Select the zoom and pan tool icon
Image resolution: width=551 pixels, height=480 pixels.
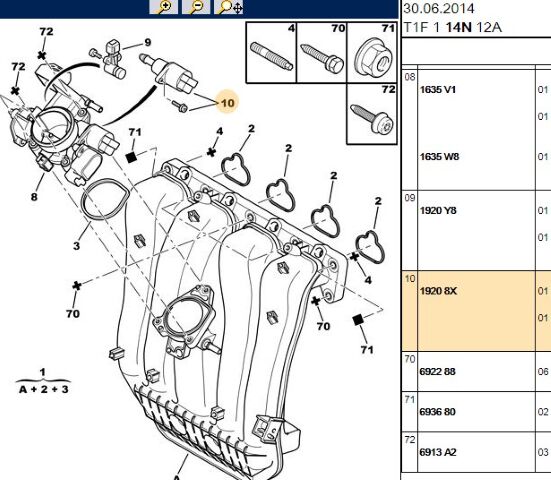(x=229, y=7)
